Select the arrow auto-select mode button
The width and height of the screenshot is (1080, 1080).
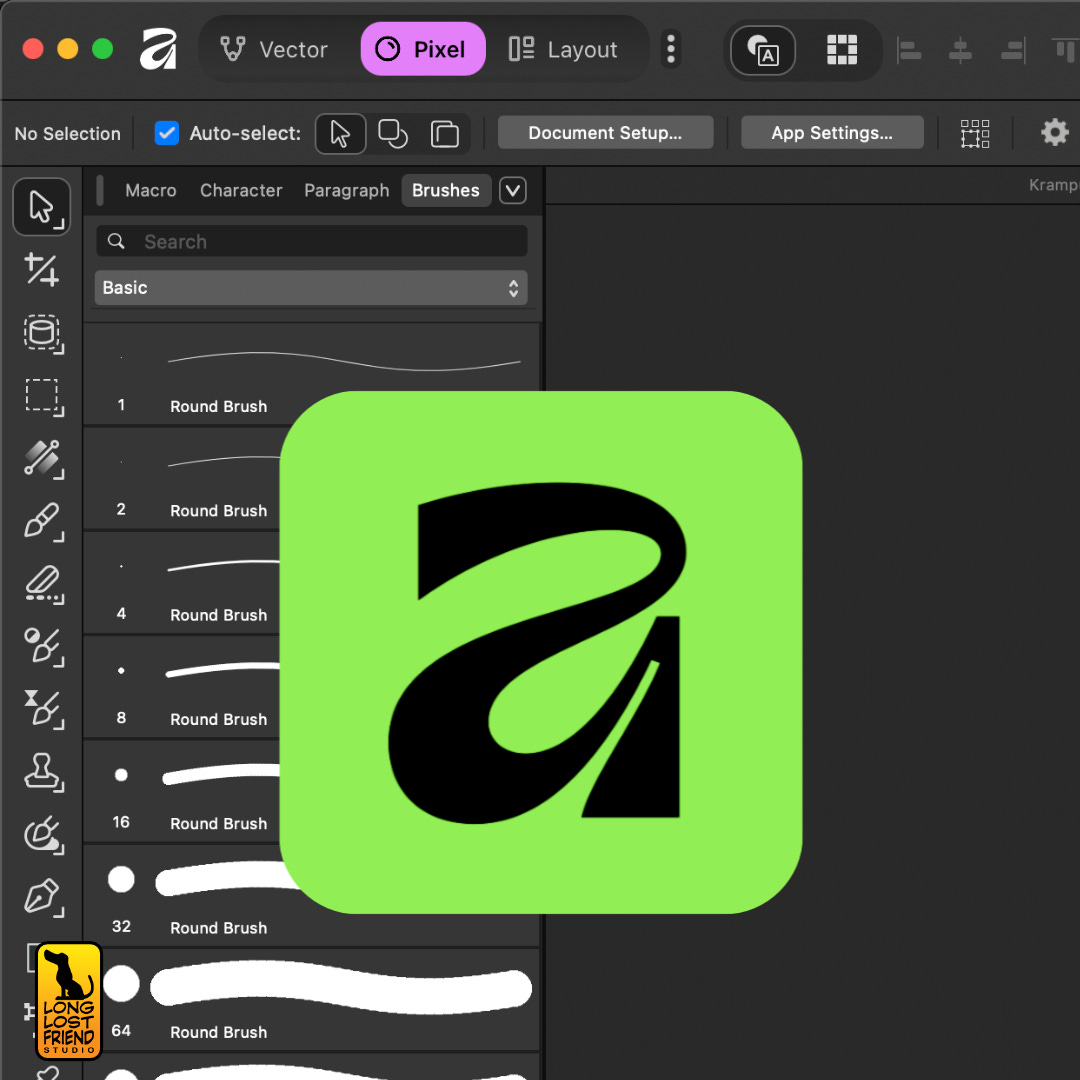pyautogui.click(x=340, y=134)
